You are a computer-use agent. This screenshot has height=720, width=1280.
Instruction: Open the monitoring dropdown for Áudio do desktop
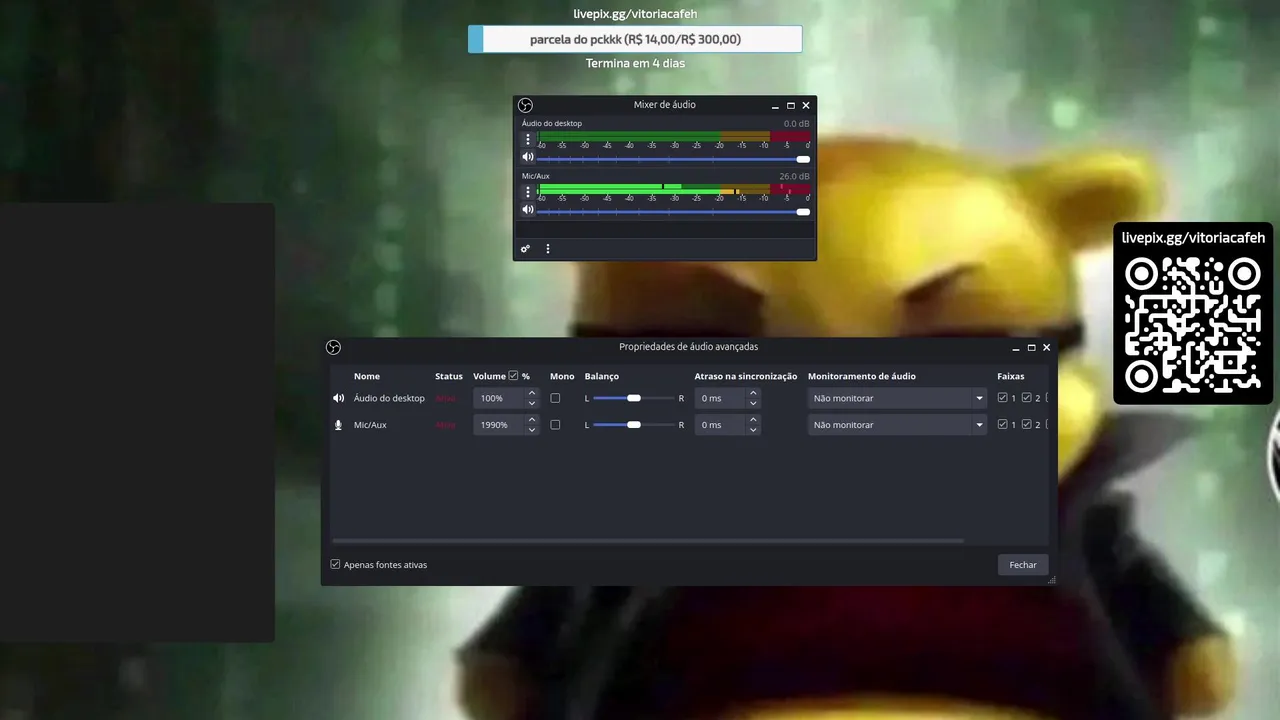pos(897,398)
